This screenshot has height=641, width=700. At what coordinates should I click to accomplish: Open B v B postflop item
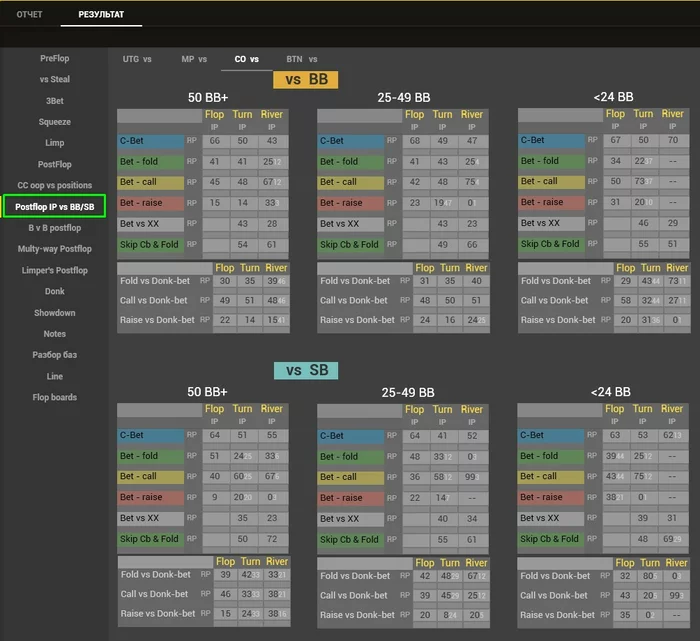coord(54,228)
